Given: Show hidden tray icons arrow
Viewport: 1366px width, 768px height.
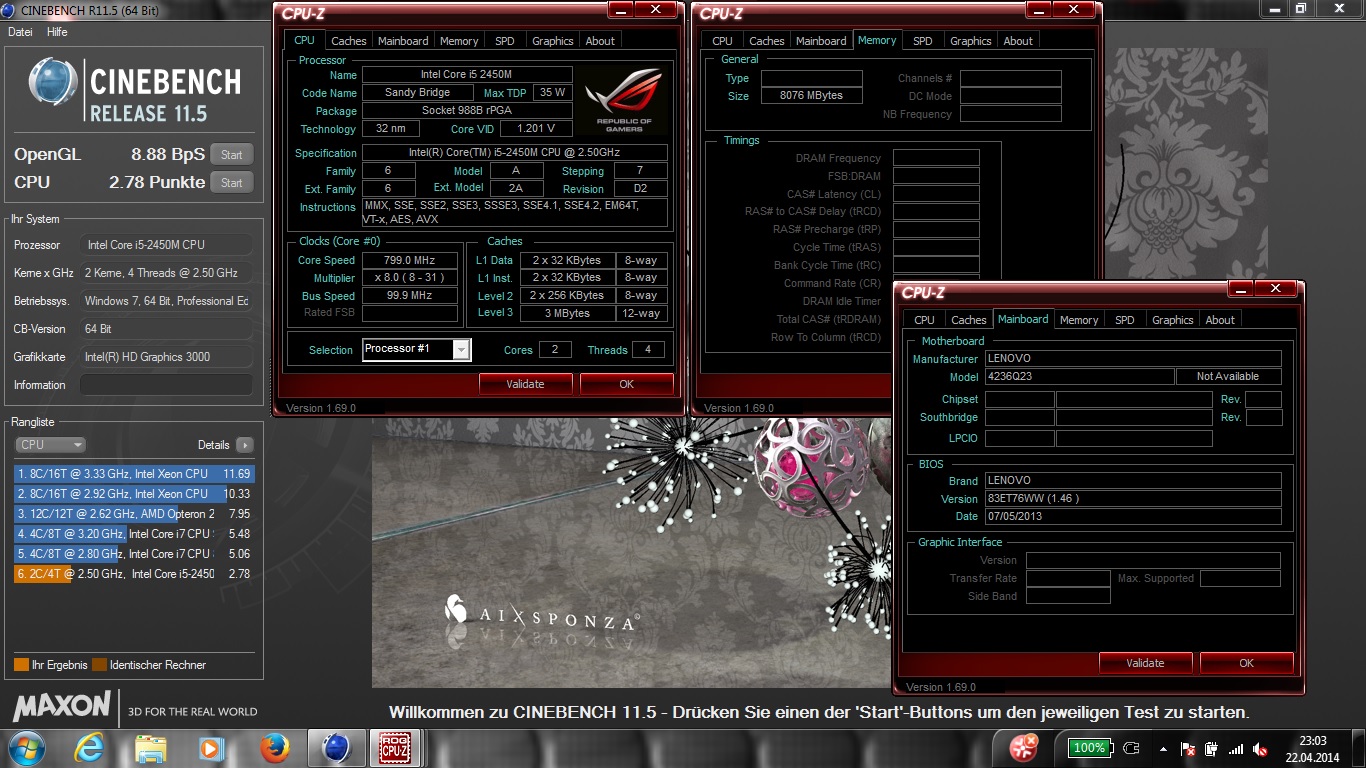Looking at the screenshot, I should click(x=1164, y=748).
